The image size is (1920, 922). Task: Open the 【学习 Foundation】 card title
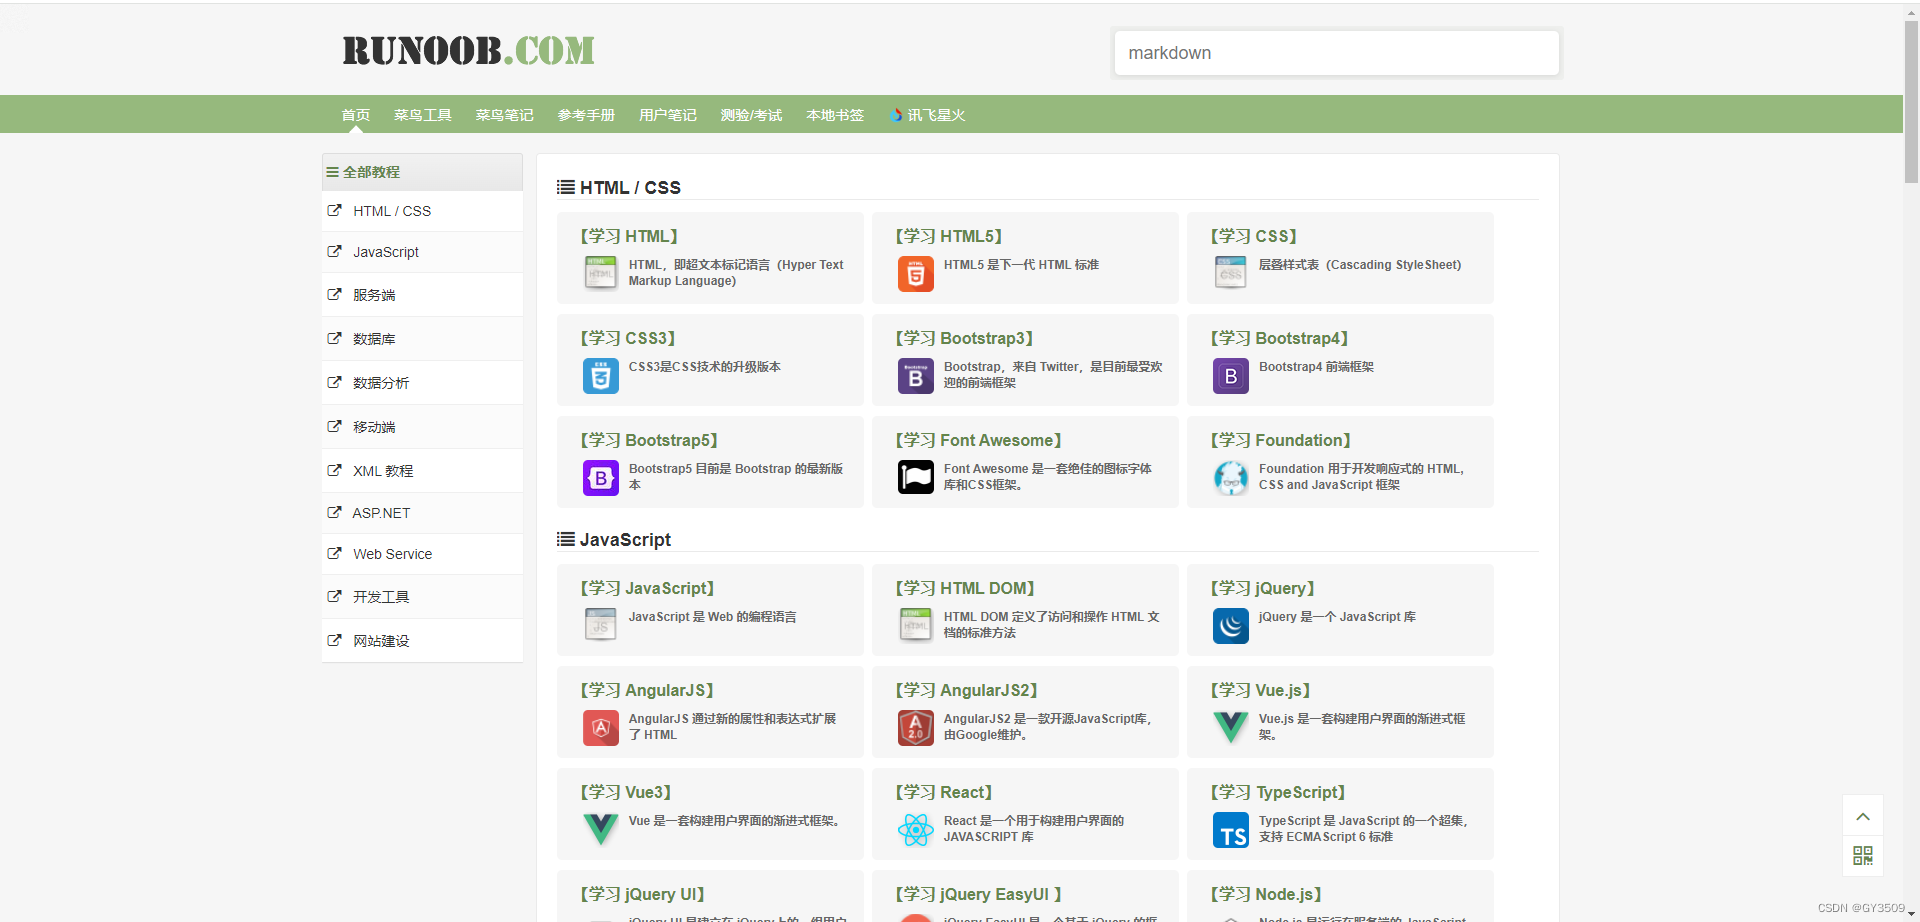(x=1281, y=440)
